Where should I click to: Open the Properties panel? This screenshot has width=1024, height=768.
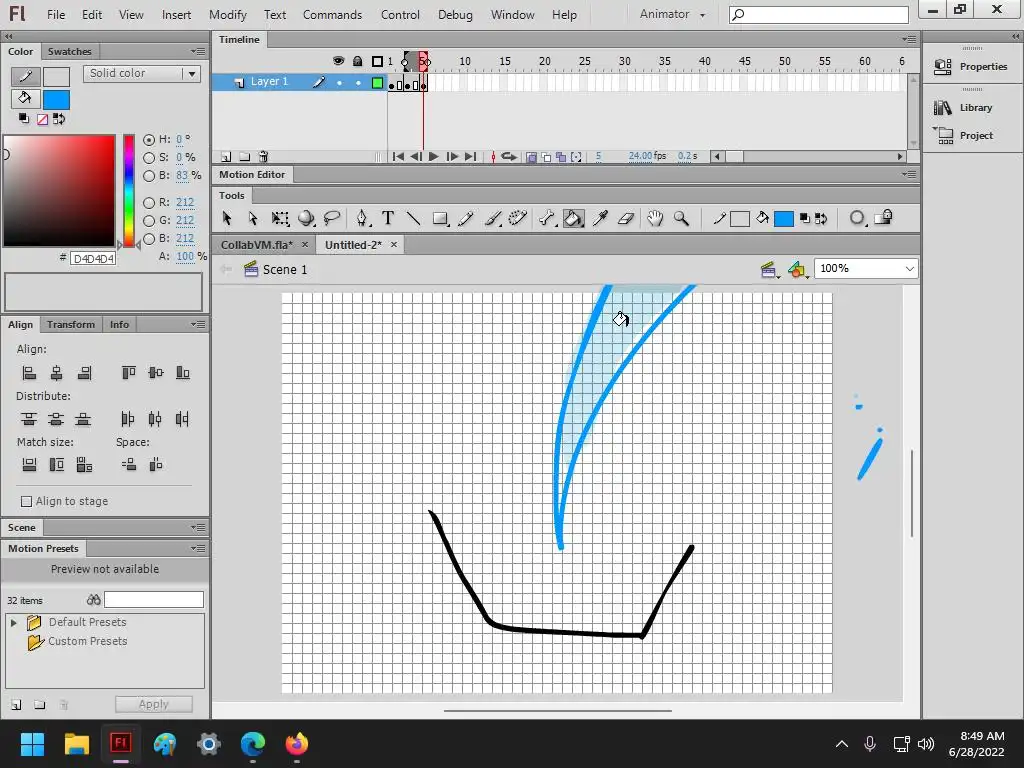tap(973, 67)
